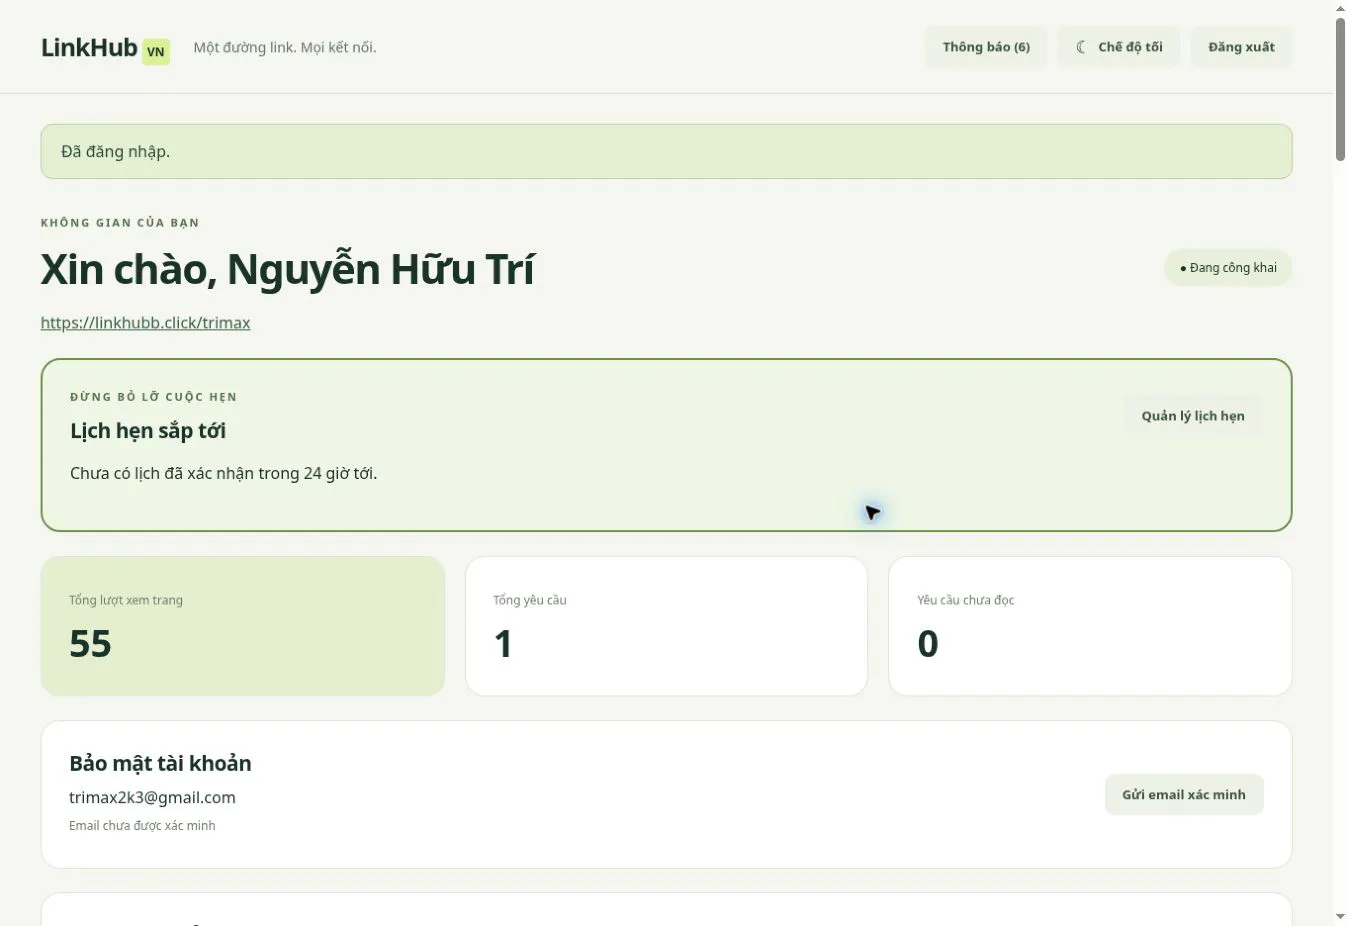Click the email trimax2k3@gmail.com

(153, 798)
